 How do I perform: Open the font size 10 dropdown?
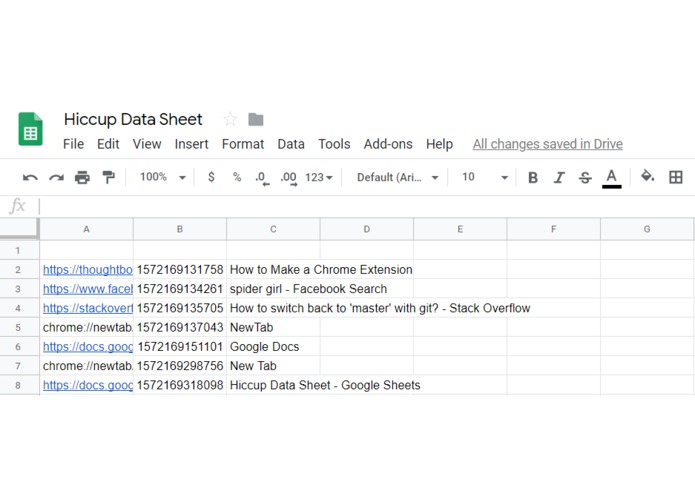point(484,177)
